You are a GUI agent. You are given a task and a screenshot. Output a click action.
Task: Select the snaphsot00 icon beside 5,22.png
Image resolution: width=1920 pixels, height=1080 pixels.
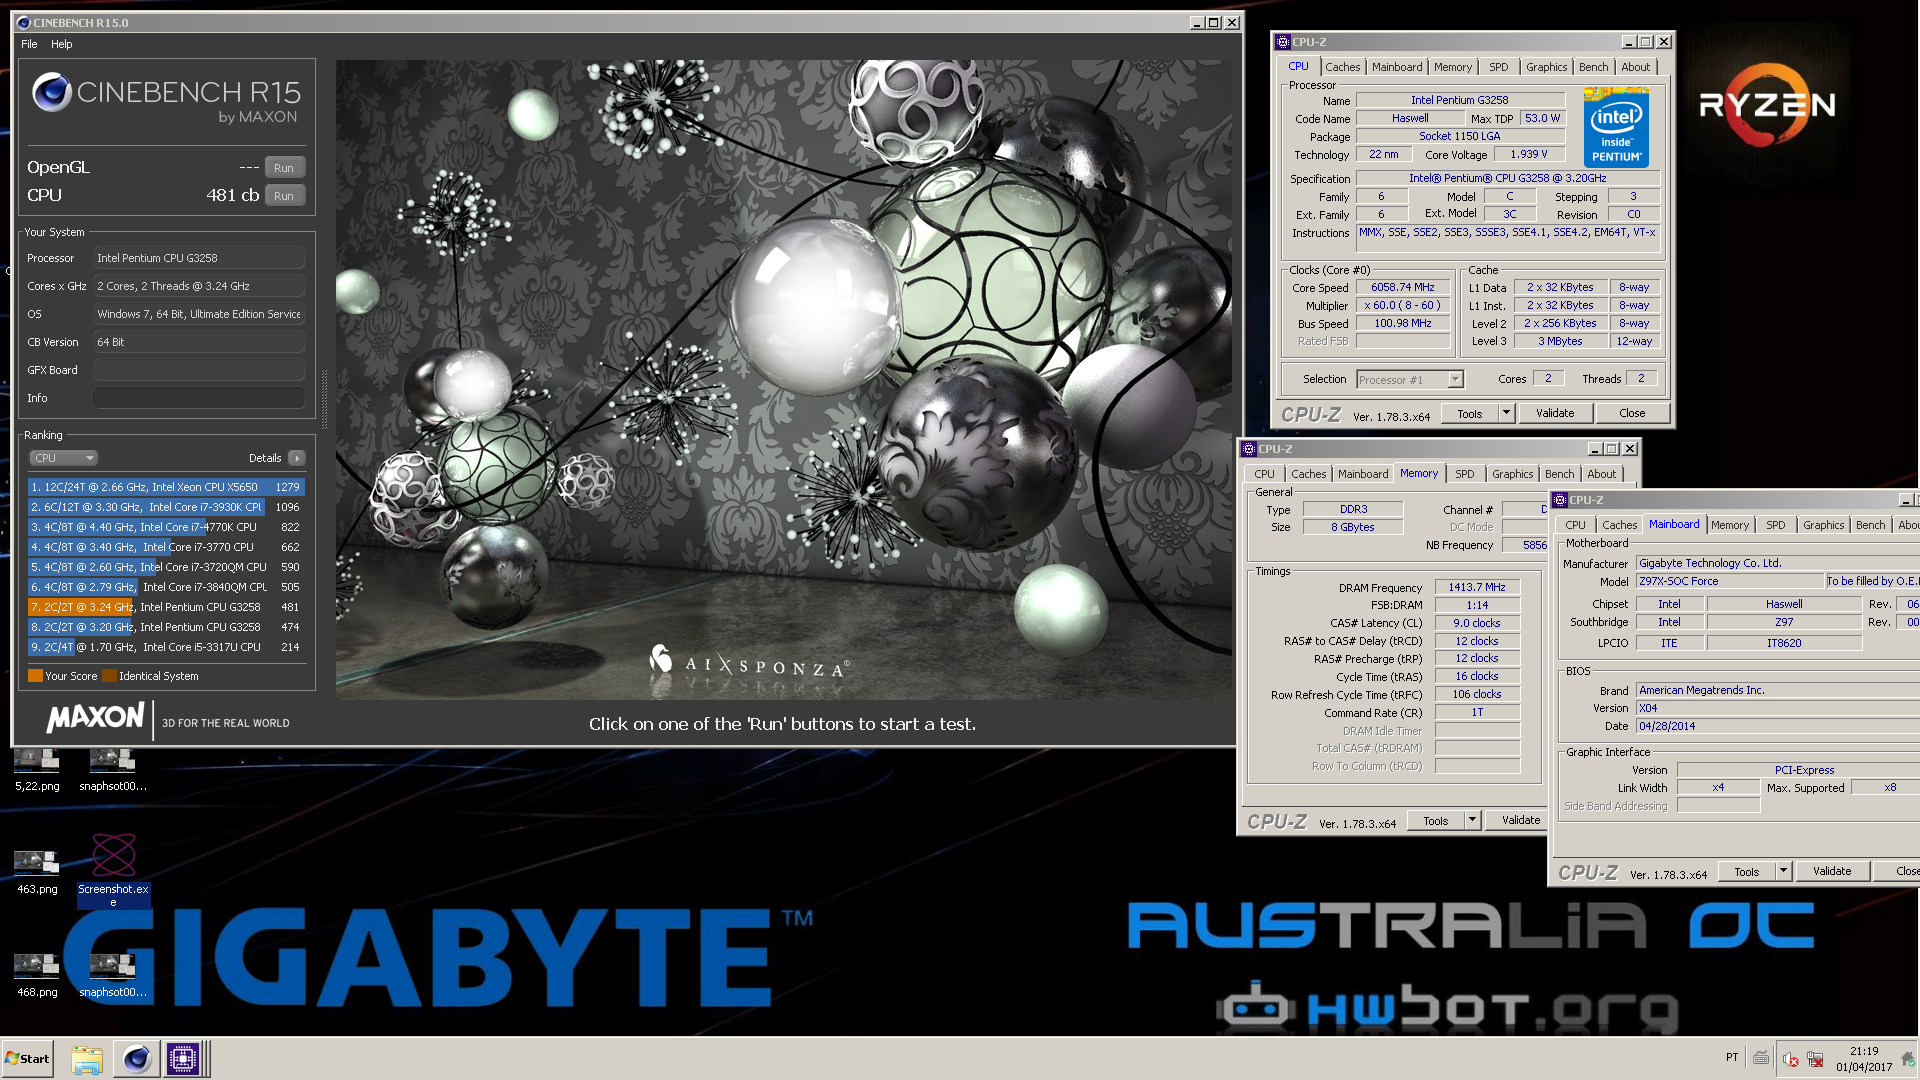pyautogui.click(x=113, y=769)
